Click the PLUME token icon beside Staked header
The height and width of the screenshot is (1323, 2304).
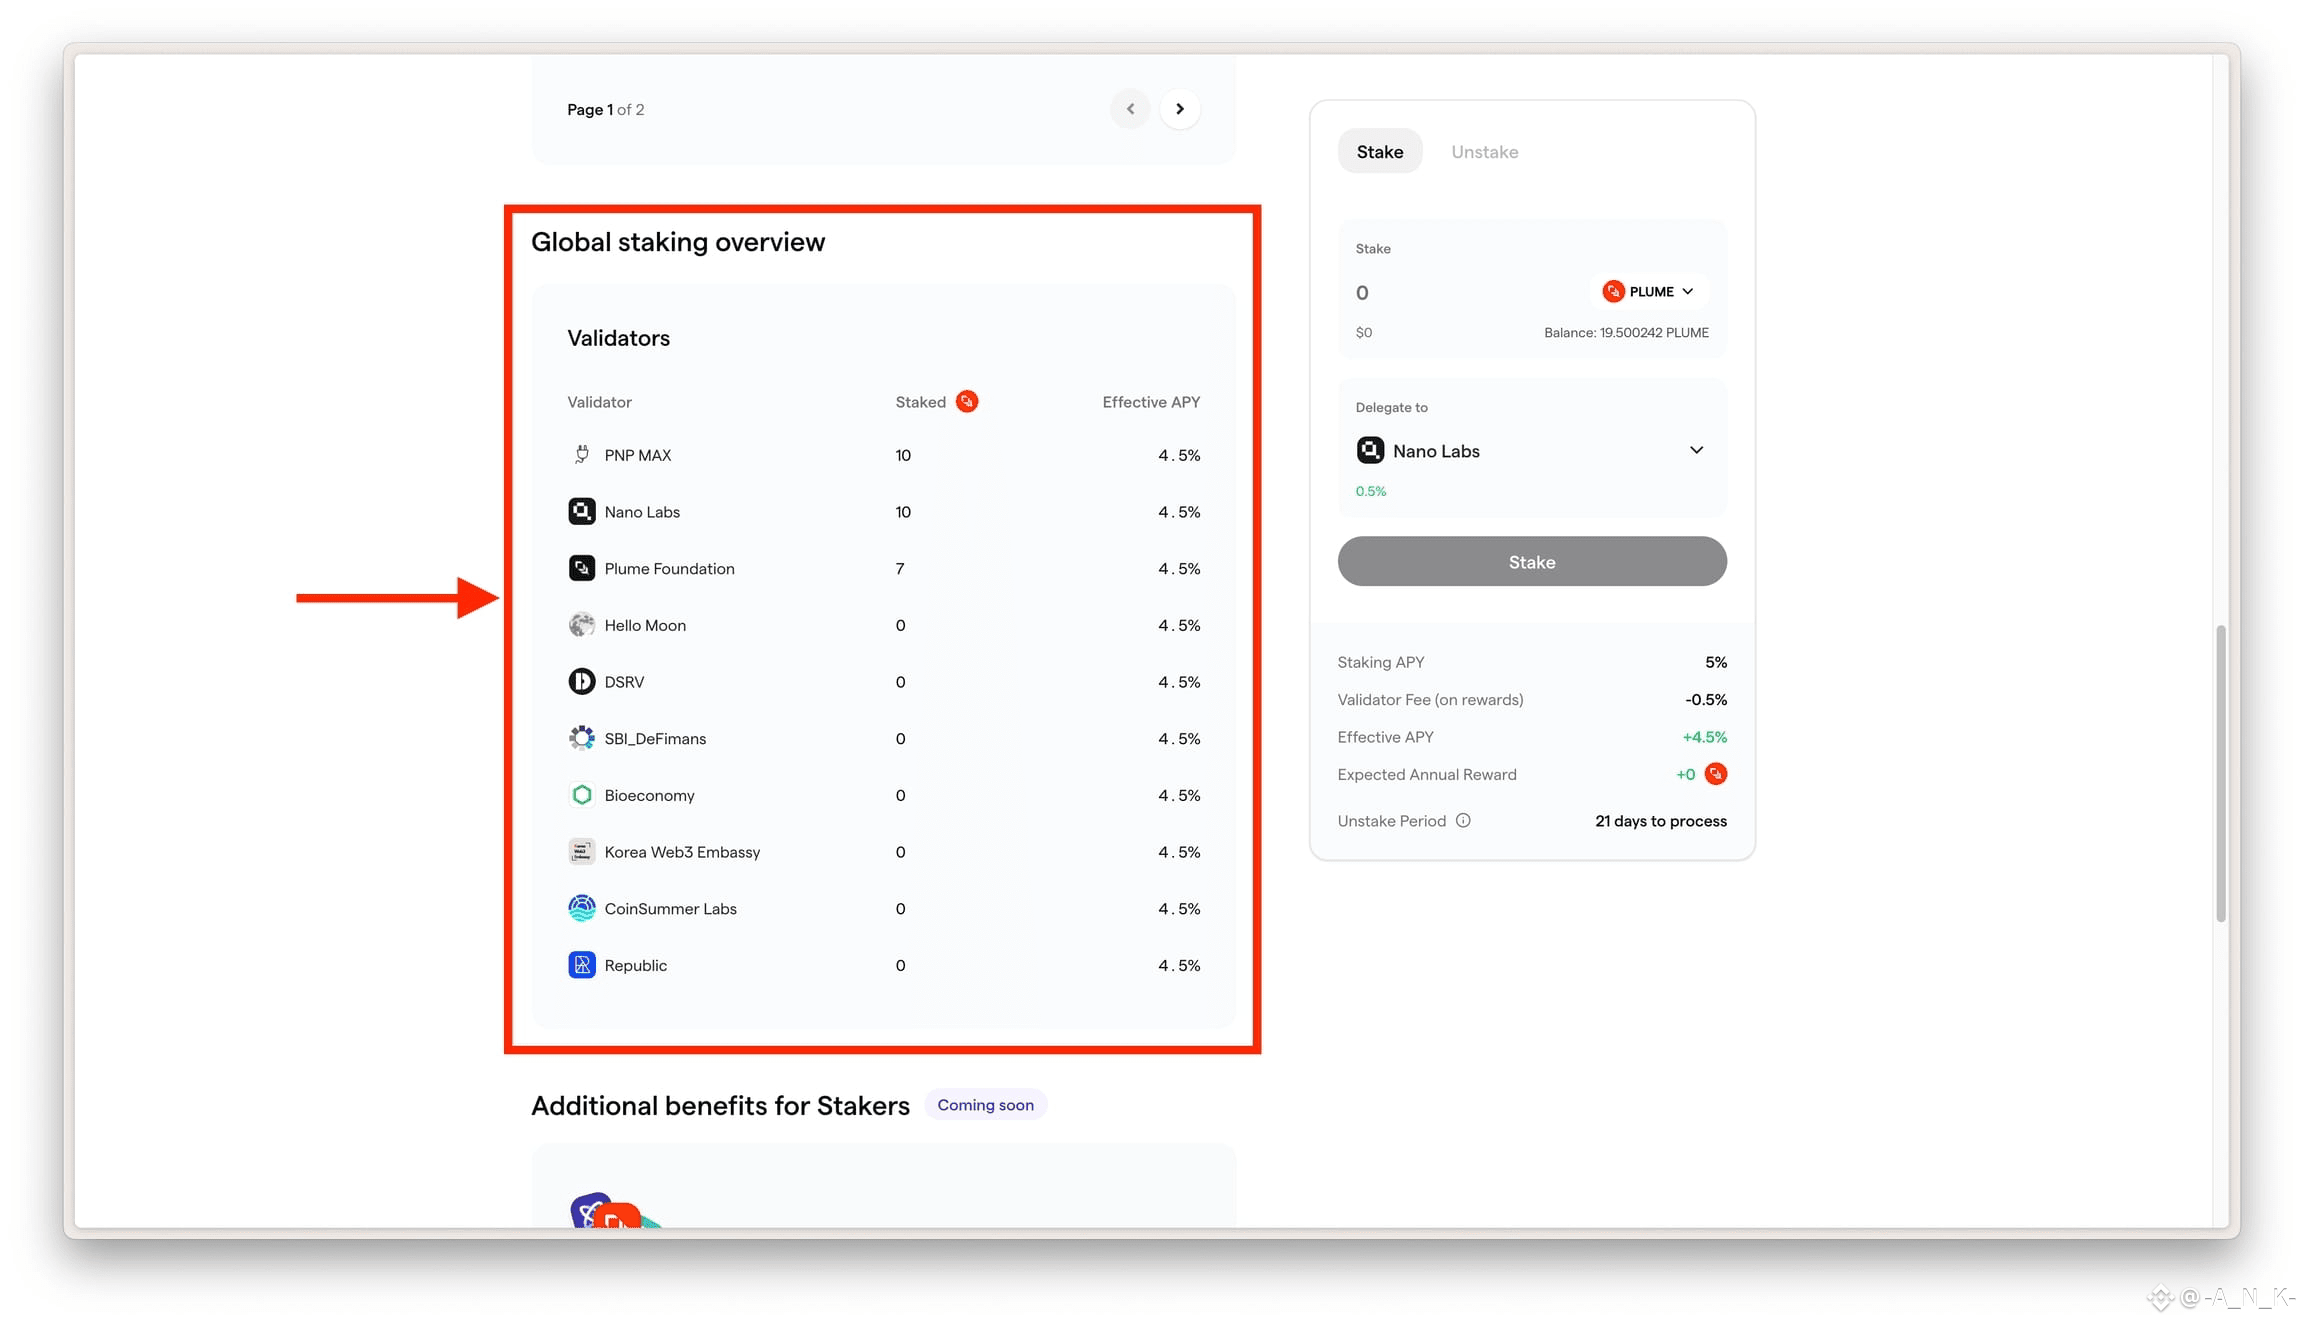pos(966,402)
